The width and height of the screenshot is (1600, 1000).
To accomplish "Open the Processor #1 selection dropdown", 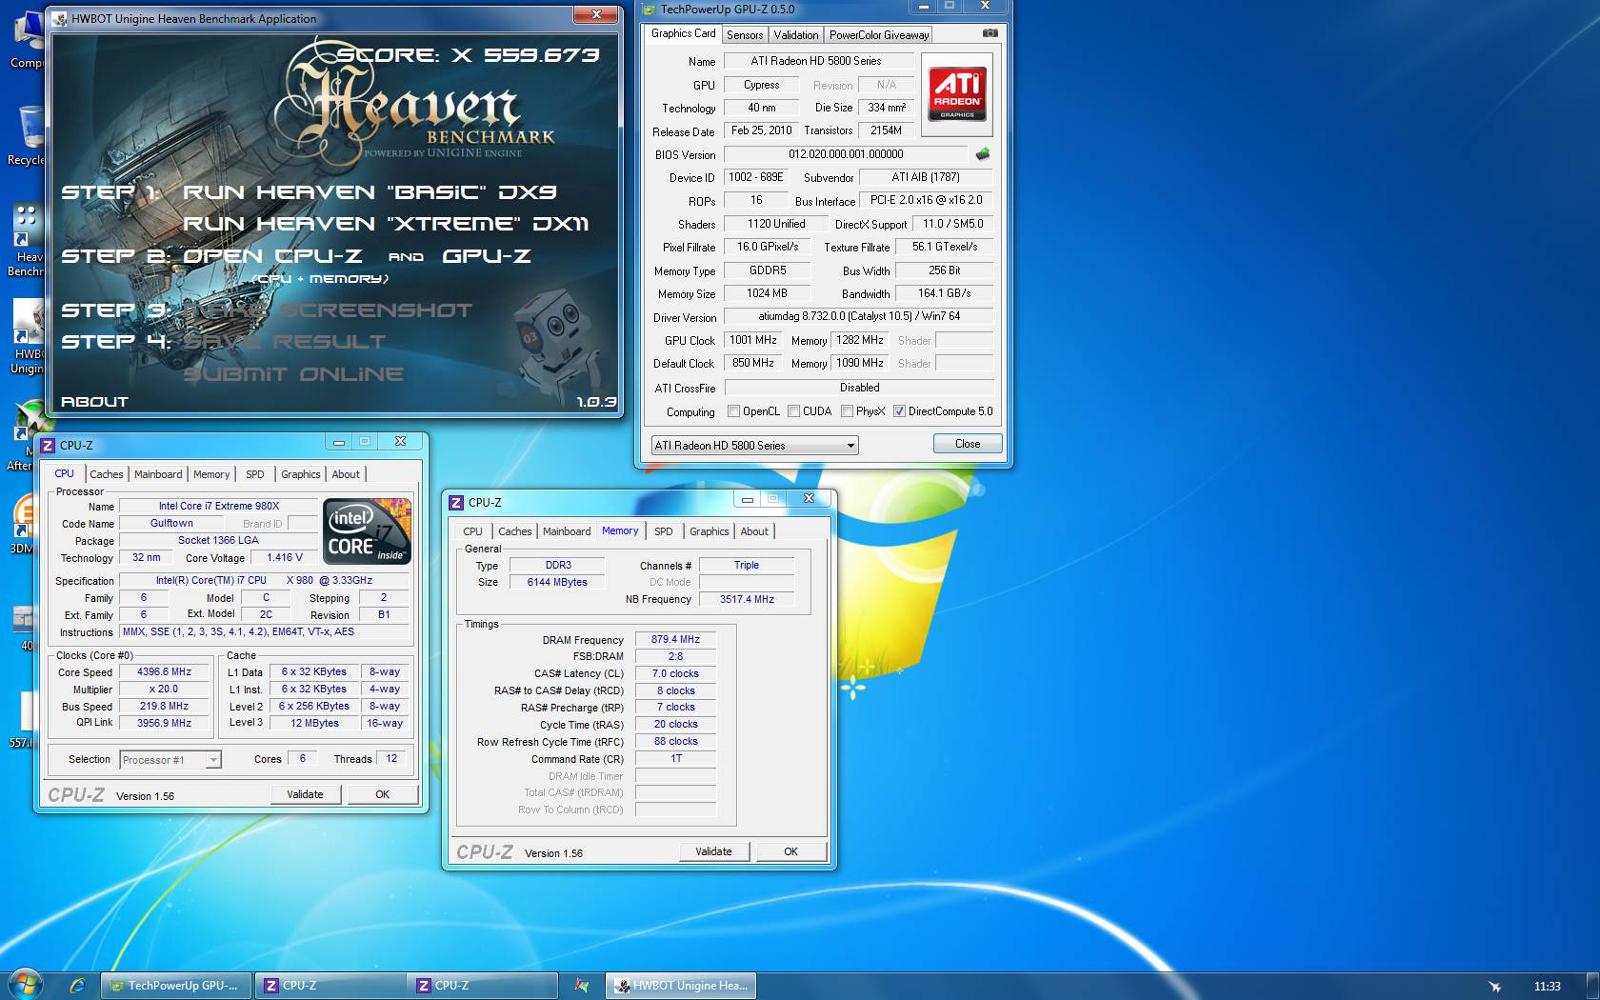I will [x=170, y=760].
